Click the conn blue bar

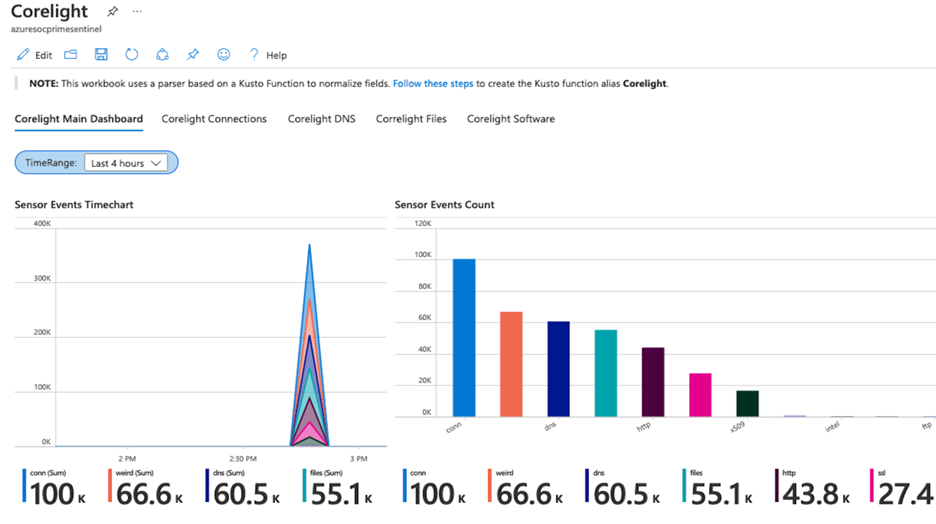(x=464, y=337)
